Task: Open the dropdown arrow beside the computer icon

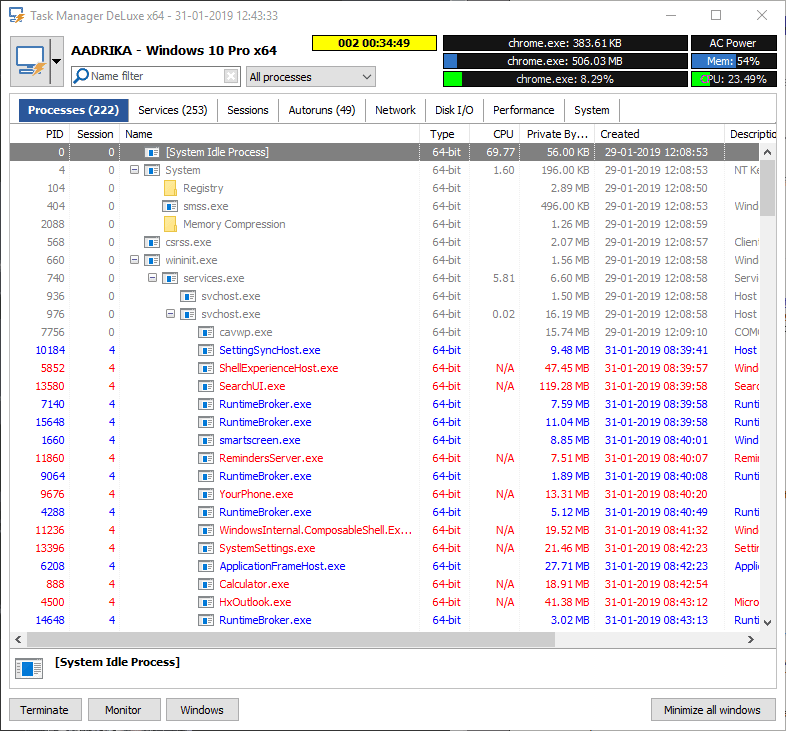Action: pyautogui.click(x=57, y=61)
